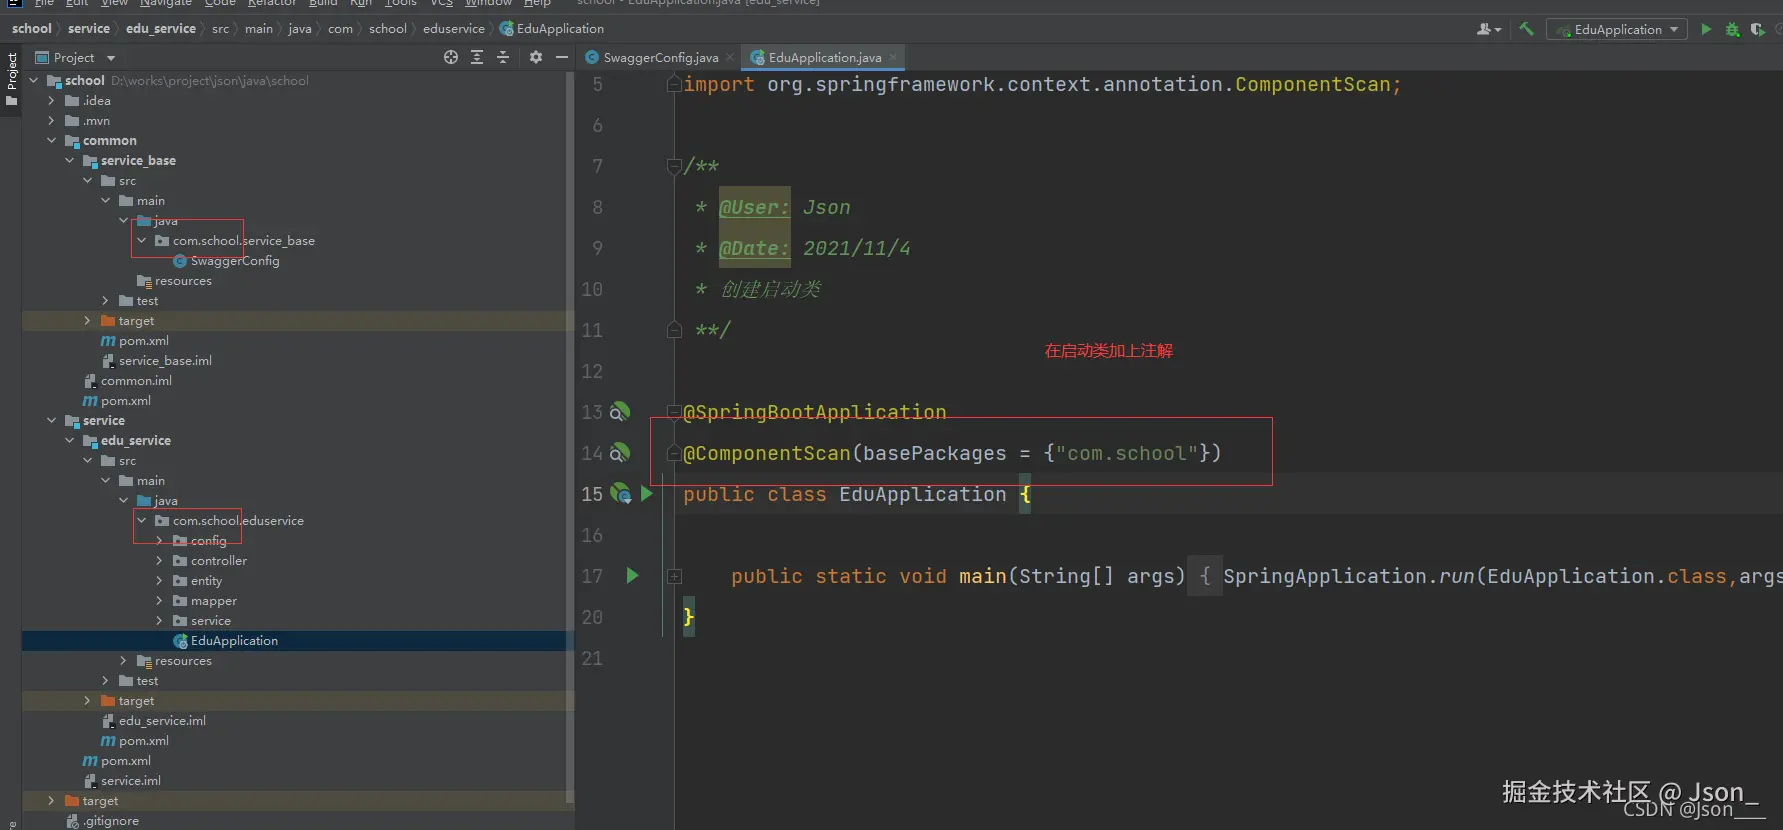Open the user account icon menu
Image resolution: width=1783 pixels, height=830 pixels.
point(1488,29)
